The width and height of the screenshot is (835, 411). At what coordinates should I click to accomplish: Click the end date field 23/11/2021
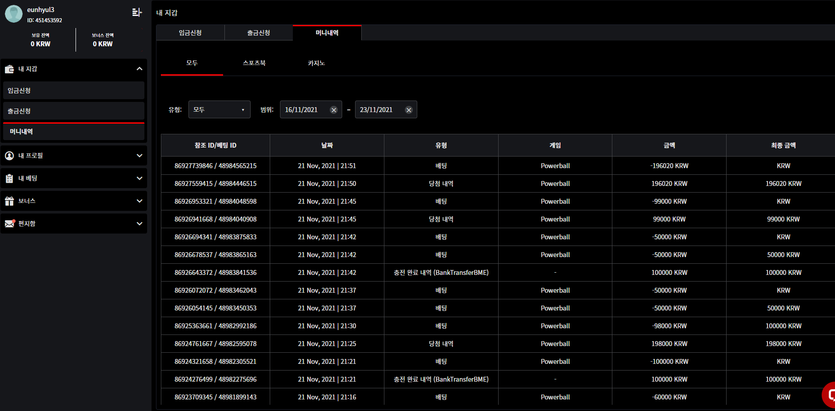(386, 110)
